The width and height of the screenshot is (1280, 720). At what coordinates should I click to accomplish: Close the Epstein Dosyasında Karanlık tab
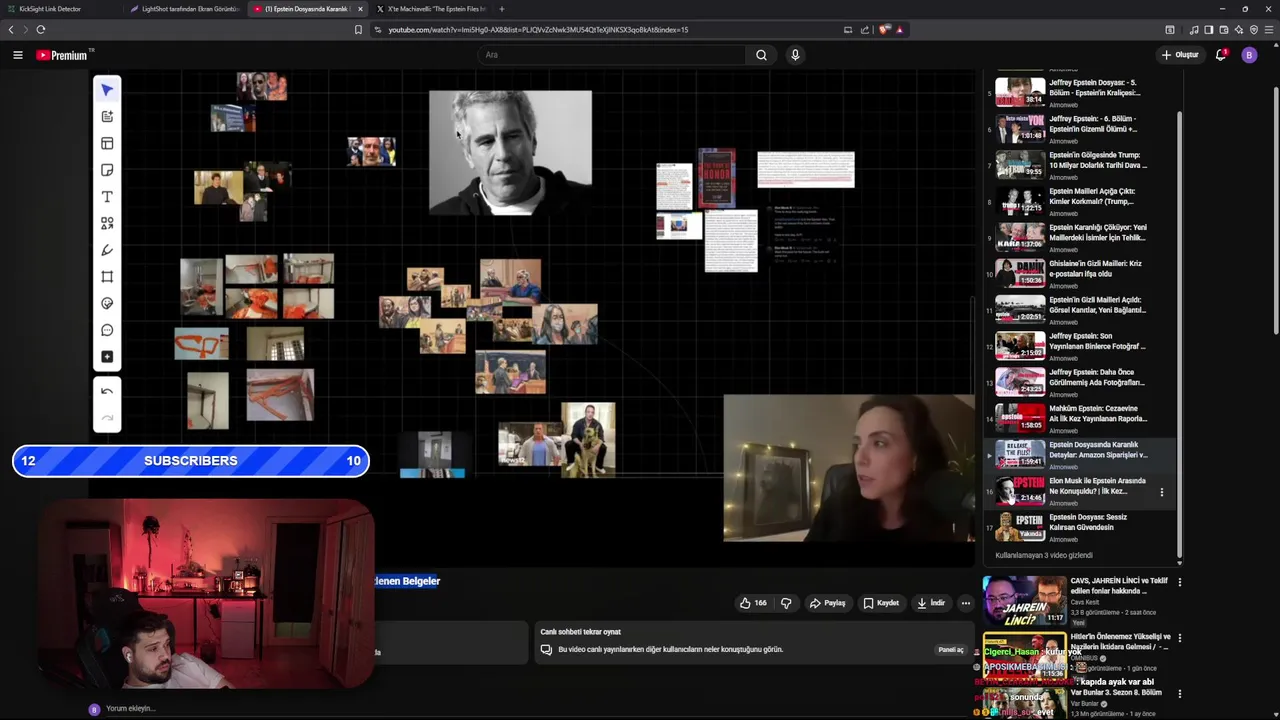(x=360, y=9)
